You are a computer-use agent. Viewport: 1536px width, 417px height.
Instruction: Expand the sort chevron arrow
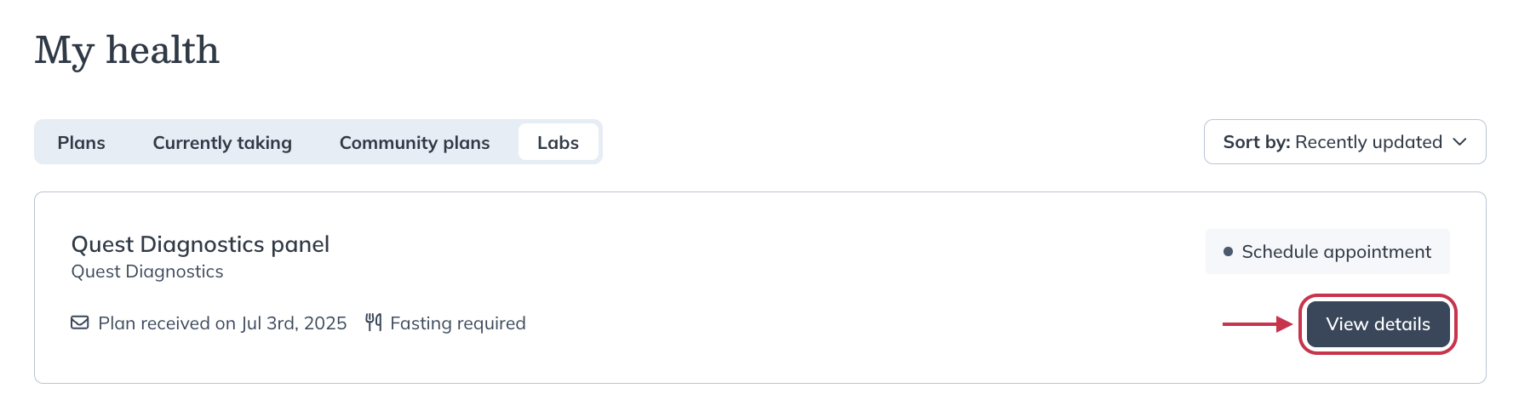pyautogui.click(x=1459, y=142)
